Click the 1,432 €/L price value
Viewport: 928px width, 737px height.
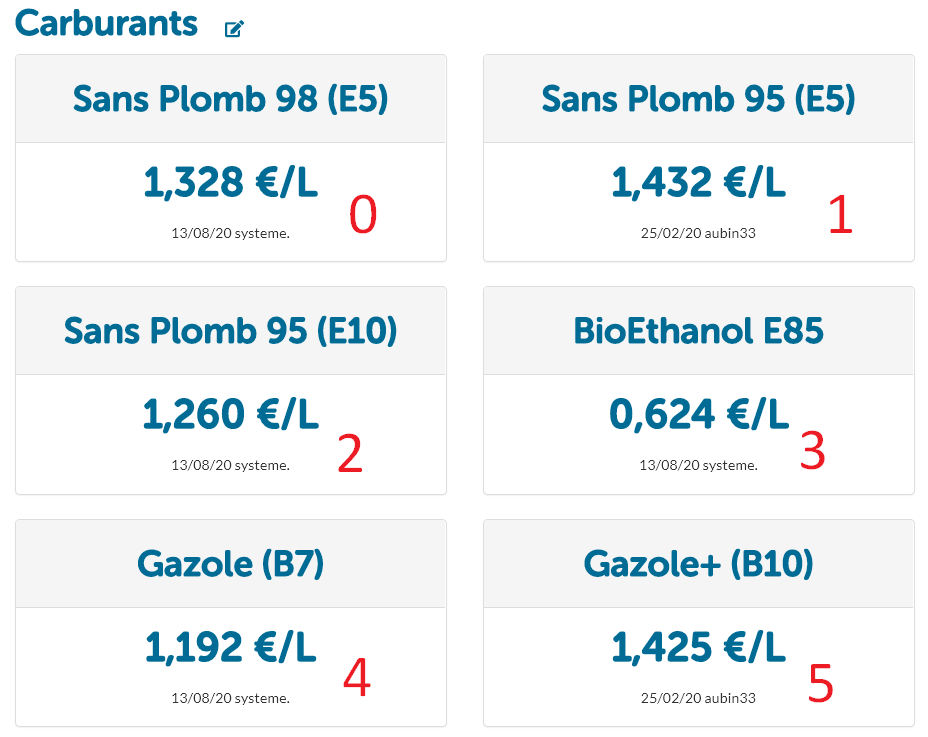(699, 182)
